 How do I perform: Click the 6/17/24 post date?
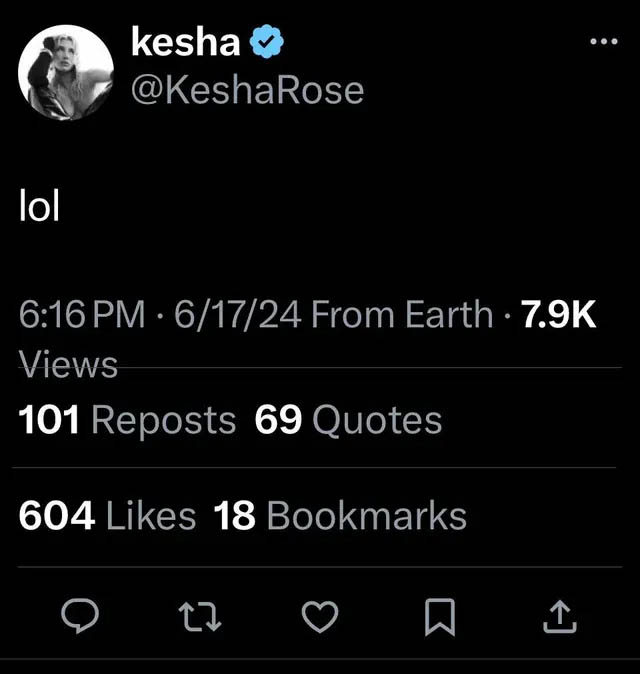click(238, 315)
